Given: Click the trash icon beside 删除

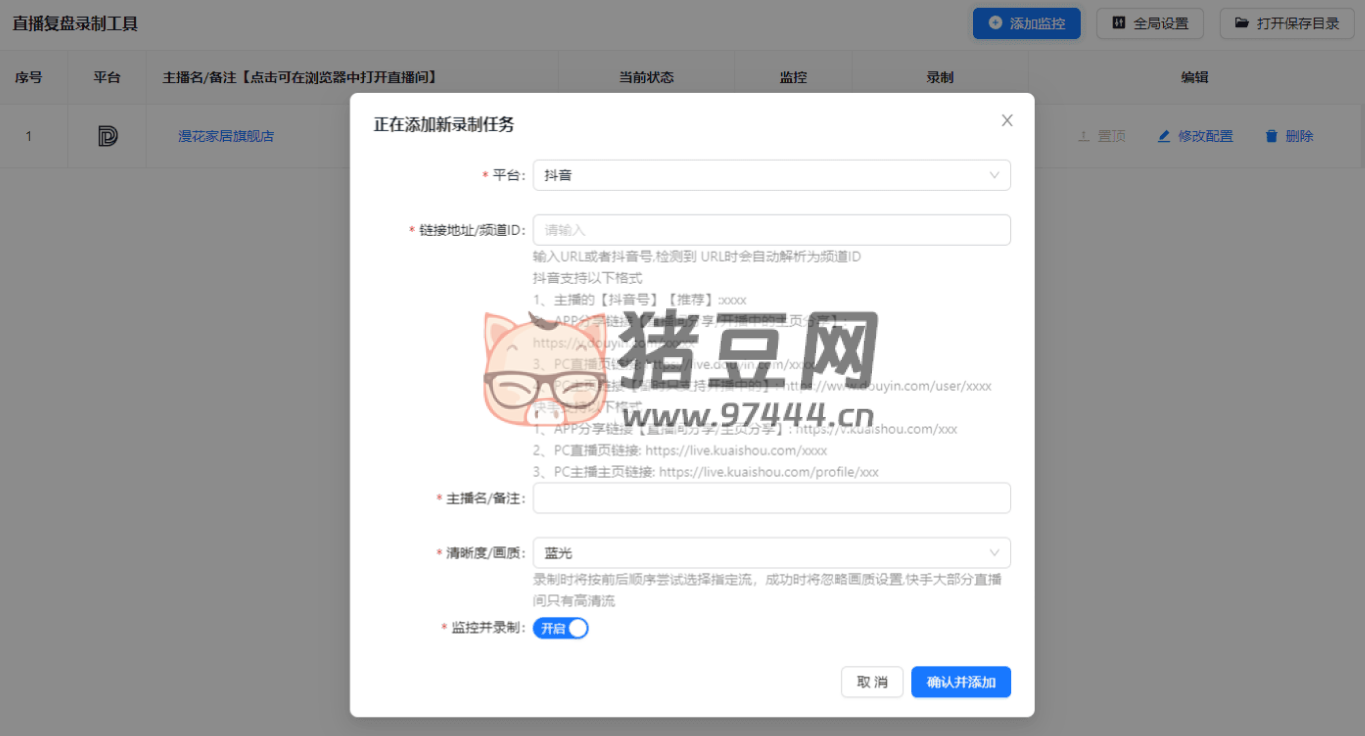Looking at the screenshot, I should pyautogui.click(x=1271, y=136).
